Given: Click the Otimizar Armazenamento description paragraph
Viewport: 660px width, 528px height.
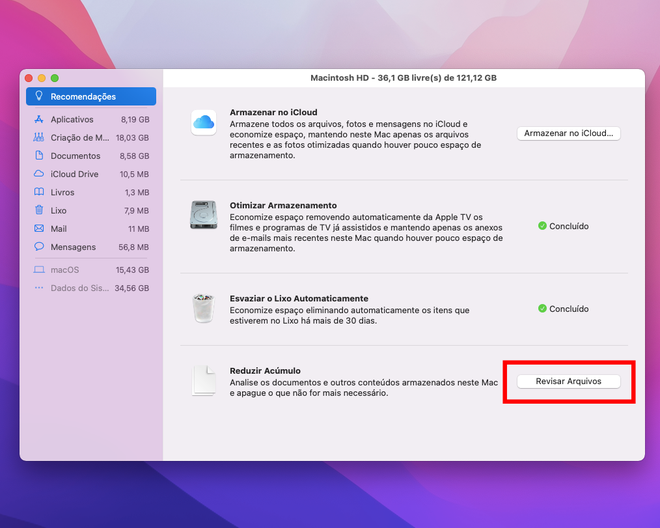Looking at the screenshot, I should coord(366,233).
